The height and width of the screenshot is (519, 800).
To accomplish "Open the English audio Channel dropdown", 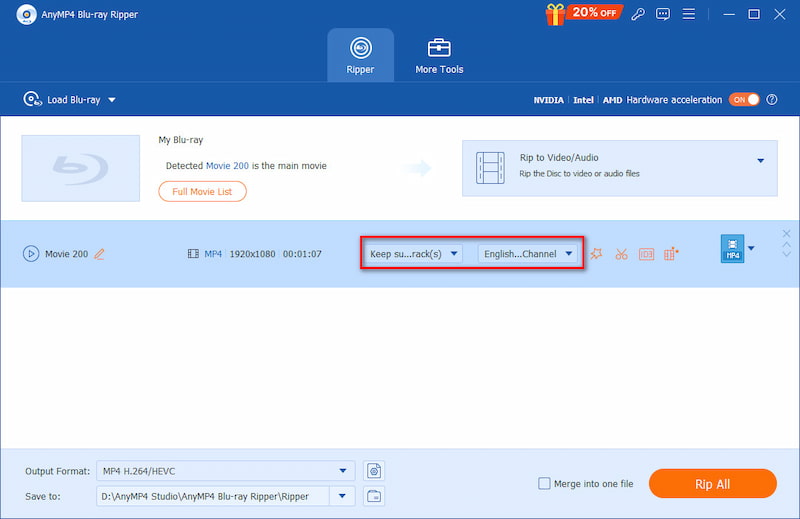I will pos(528,254).
